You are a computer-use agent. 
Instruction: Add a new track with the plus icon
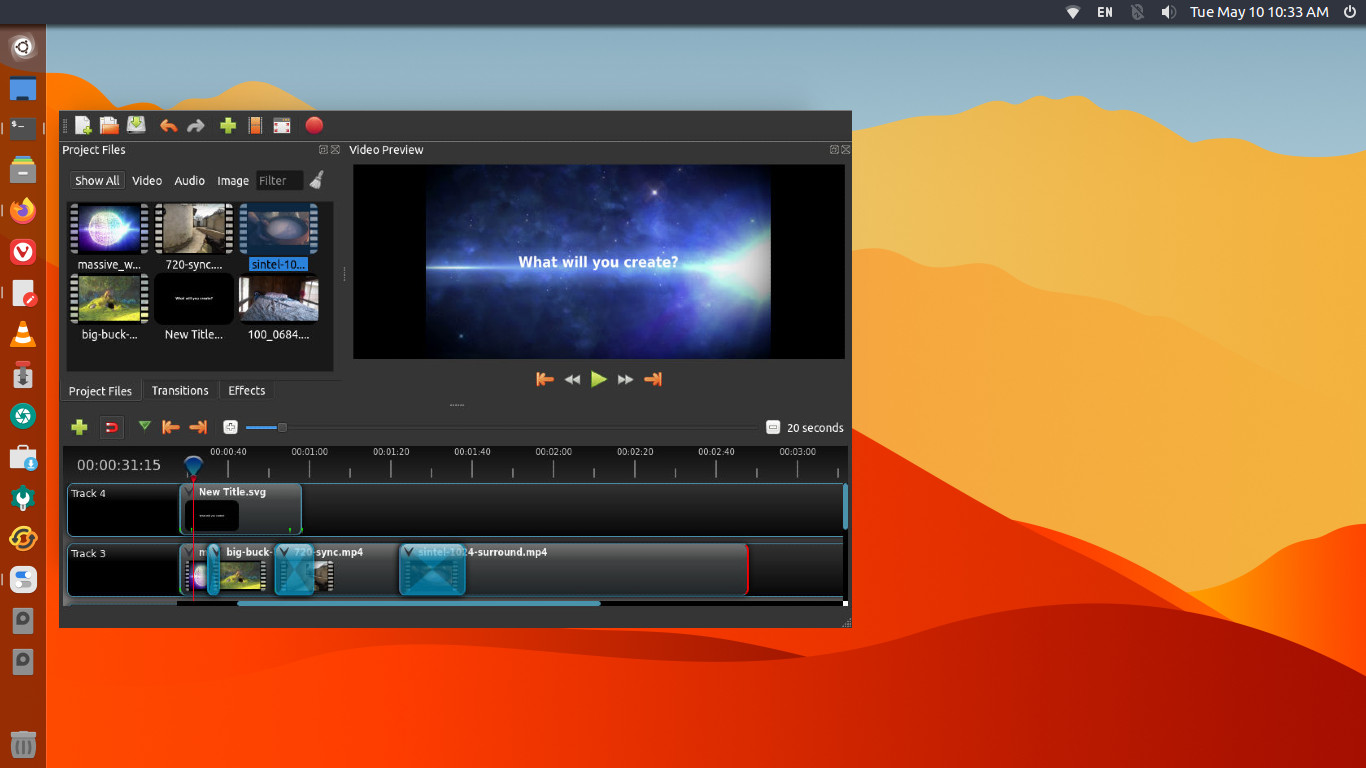click(78, 427)
